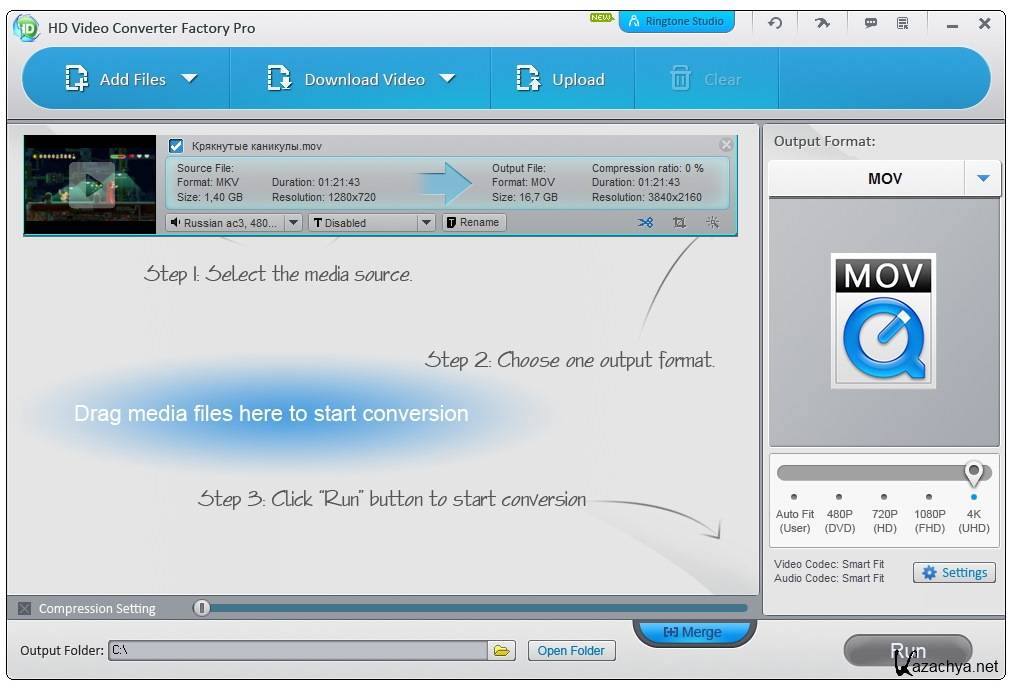This screenshot has height=685, width=1010.
Task: Remove the file with the X icon
Action: (726, 145)
